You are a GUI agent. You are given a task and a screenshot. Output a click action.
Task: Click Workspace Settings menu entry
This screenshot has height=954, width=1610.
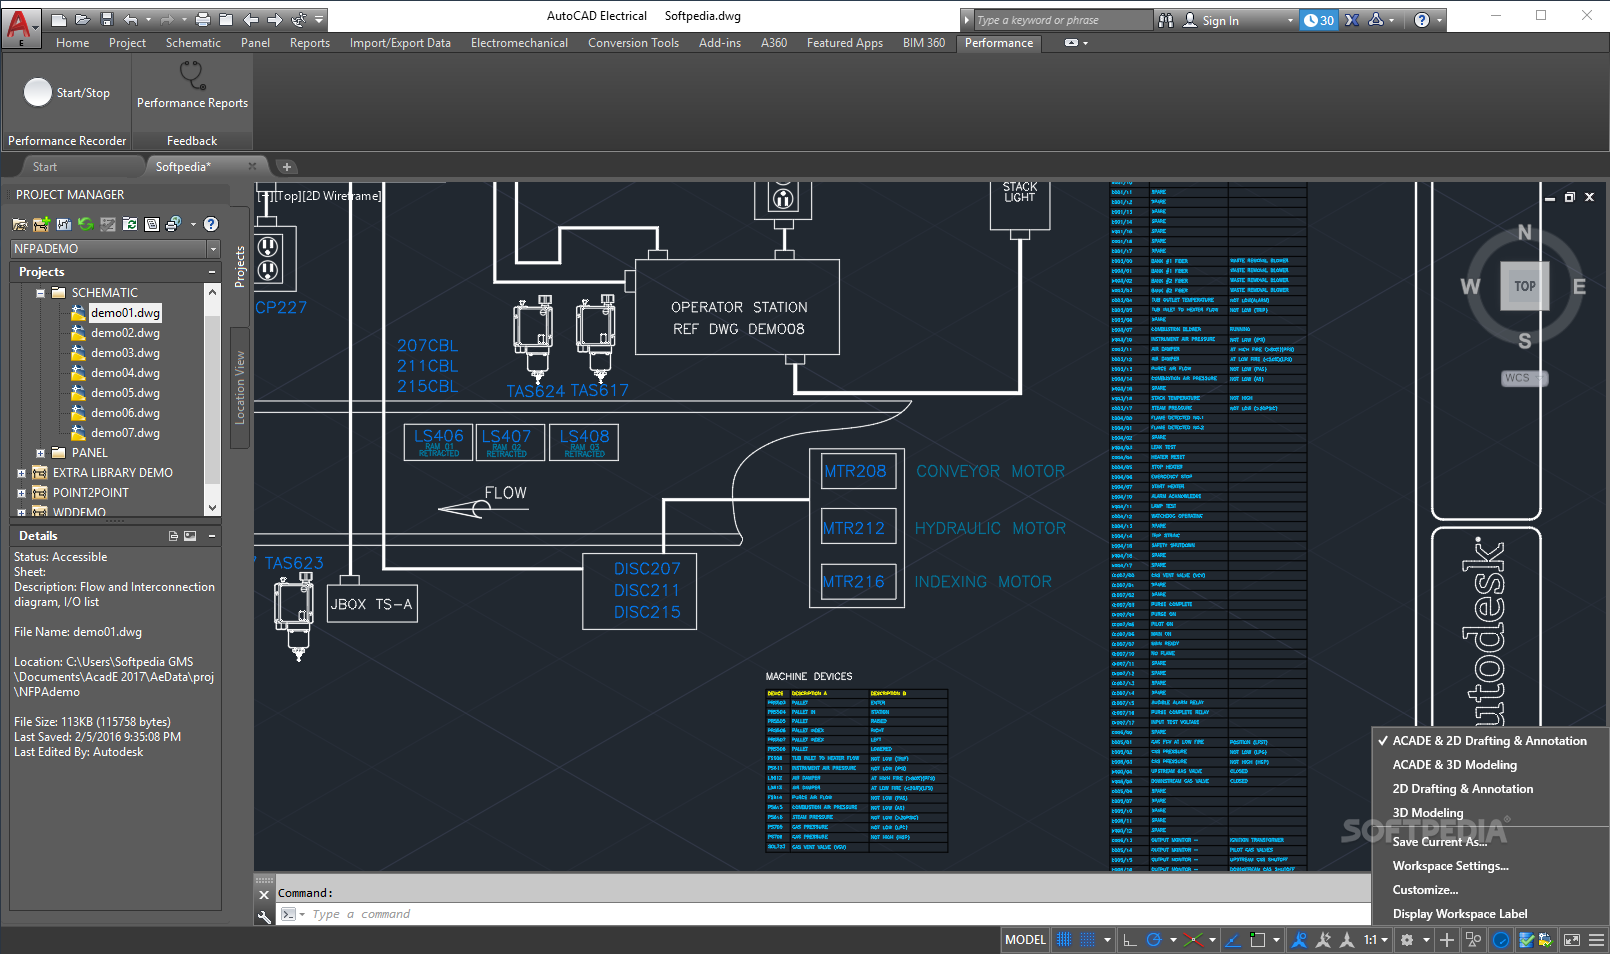tap(1450, 866)
